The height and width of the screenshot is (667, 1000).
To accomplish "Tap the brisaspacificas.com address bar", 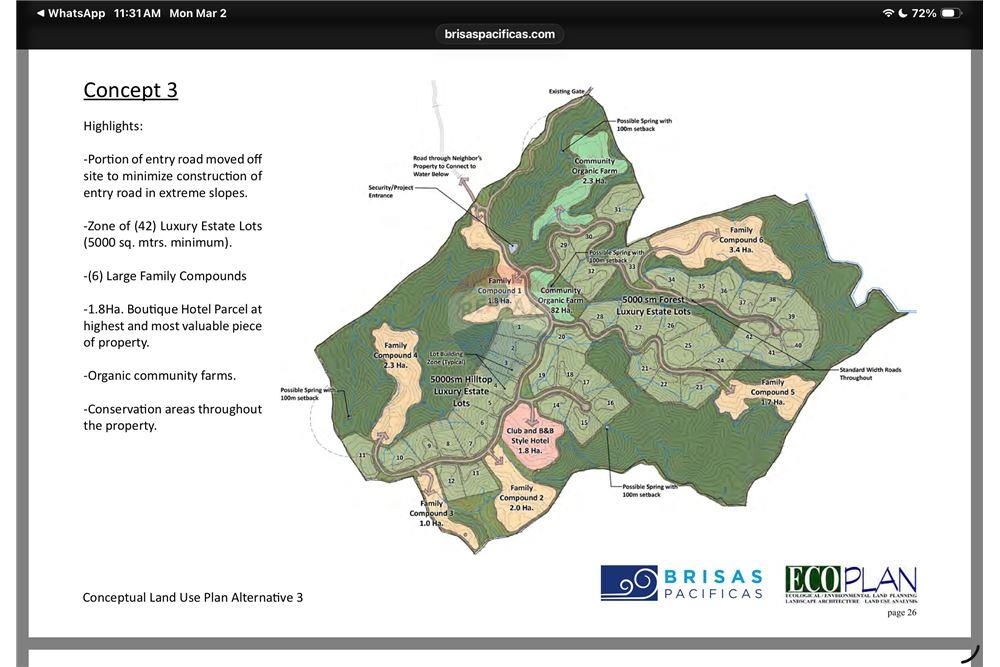I will tap(499, 34).
